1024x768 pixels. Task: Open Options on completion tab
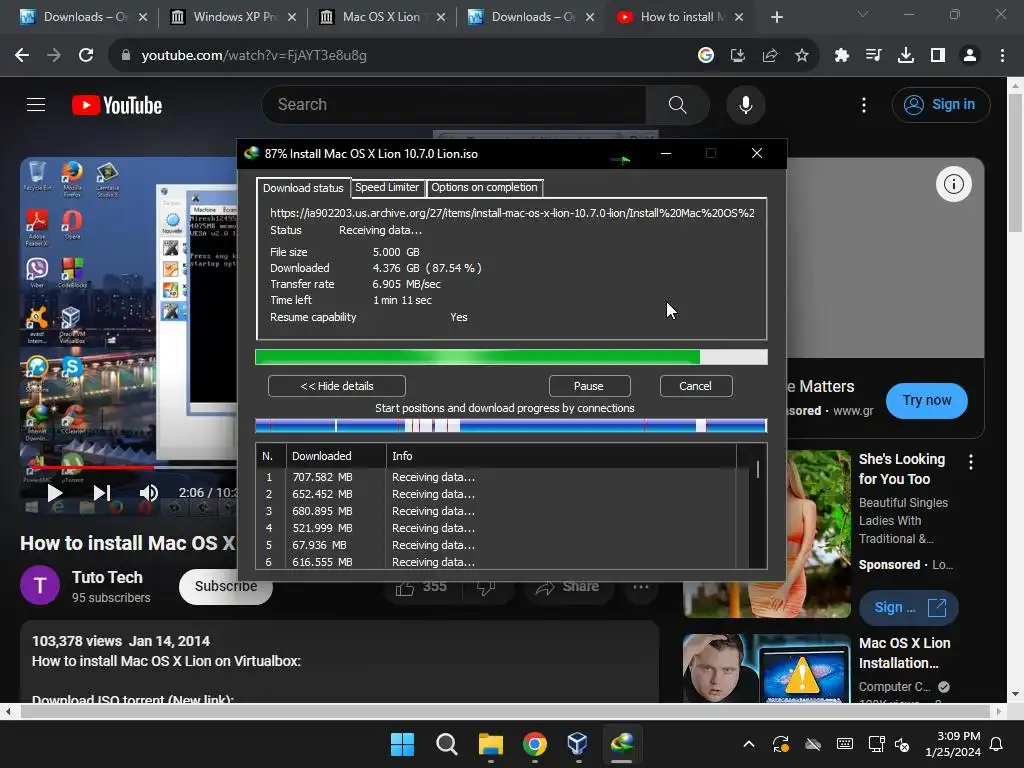coord(484,187)
